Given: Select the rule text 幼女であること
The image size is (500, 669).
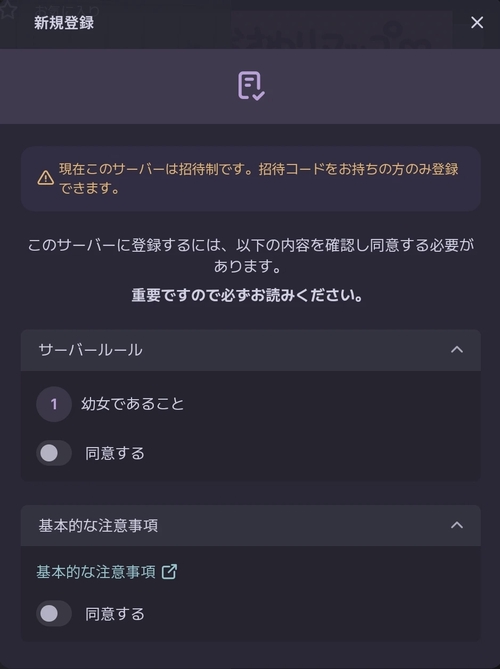Looking at the screenshot, I should [133, 404].
